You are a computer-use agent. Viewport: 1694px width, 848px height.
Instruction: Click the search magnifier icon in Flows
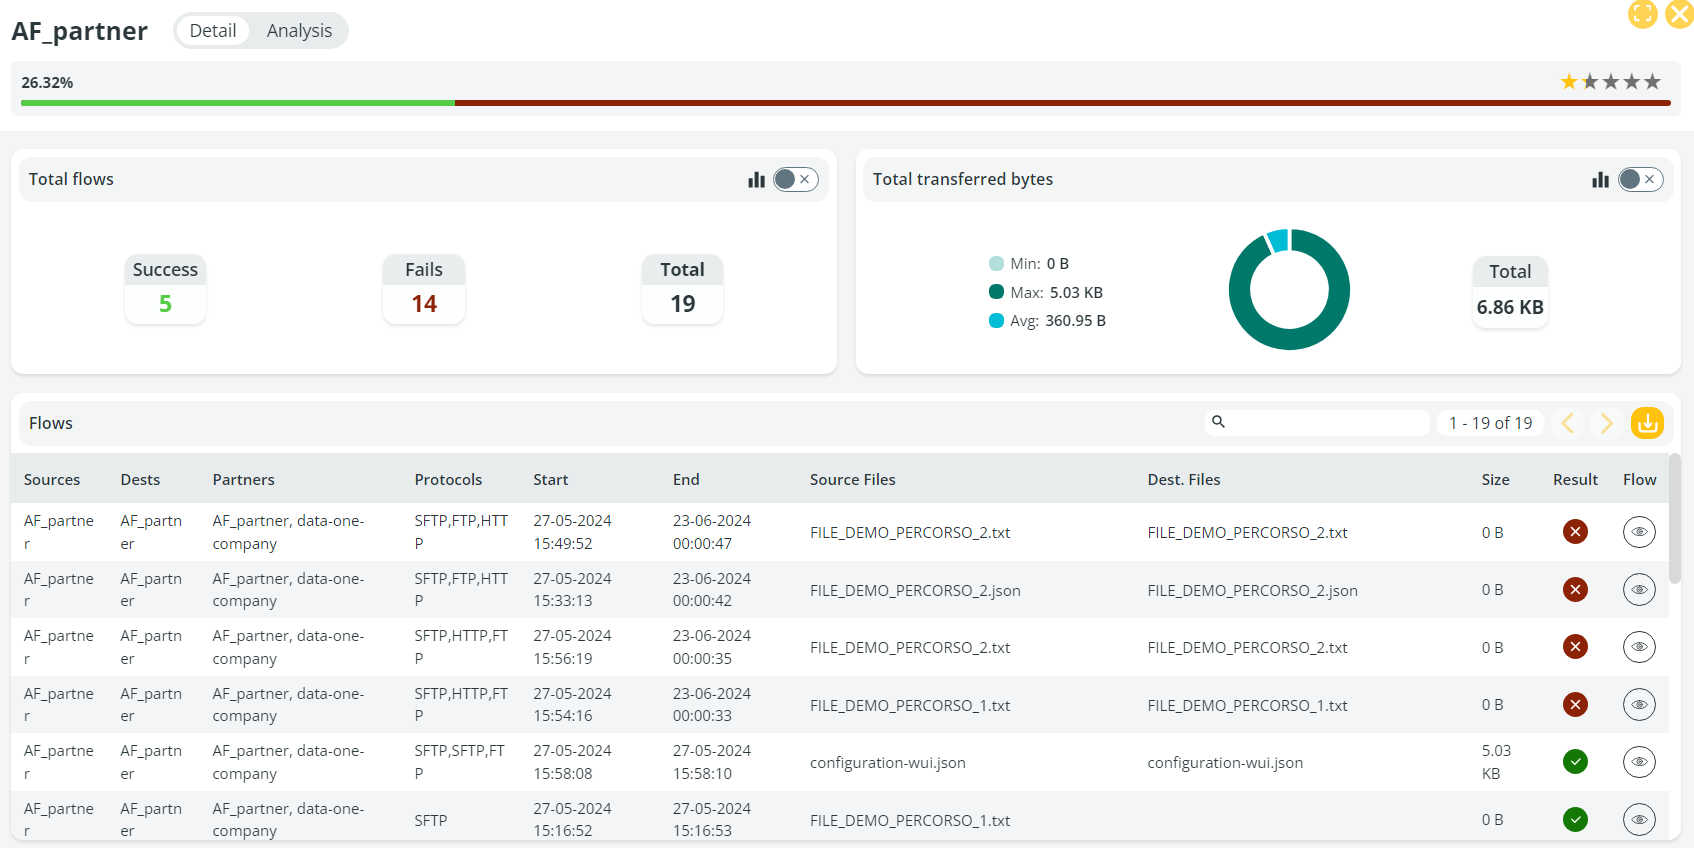(1218, 422)
